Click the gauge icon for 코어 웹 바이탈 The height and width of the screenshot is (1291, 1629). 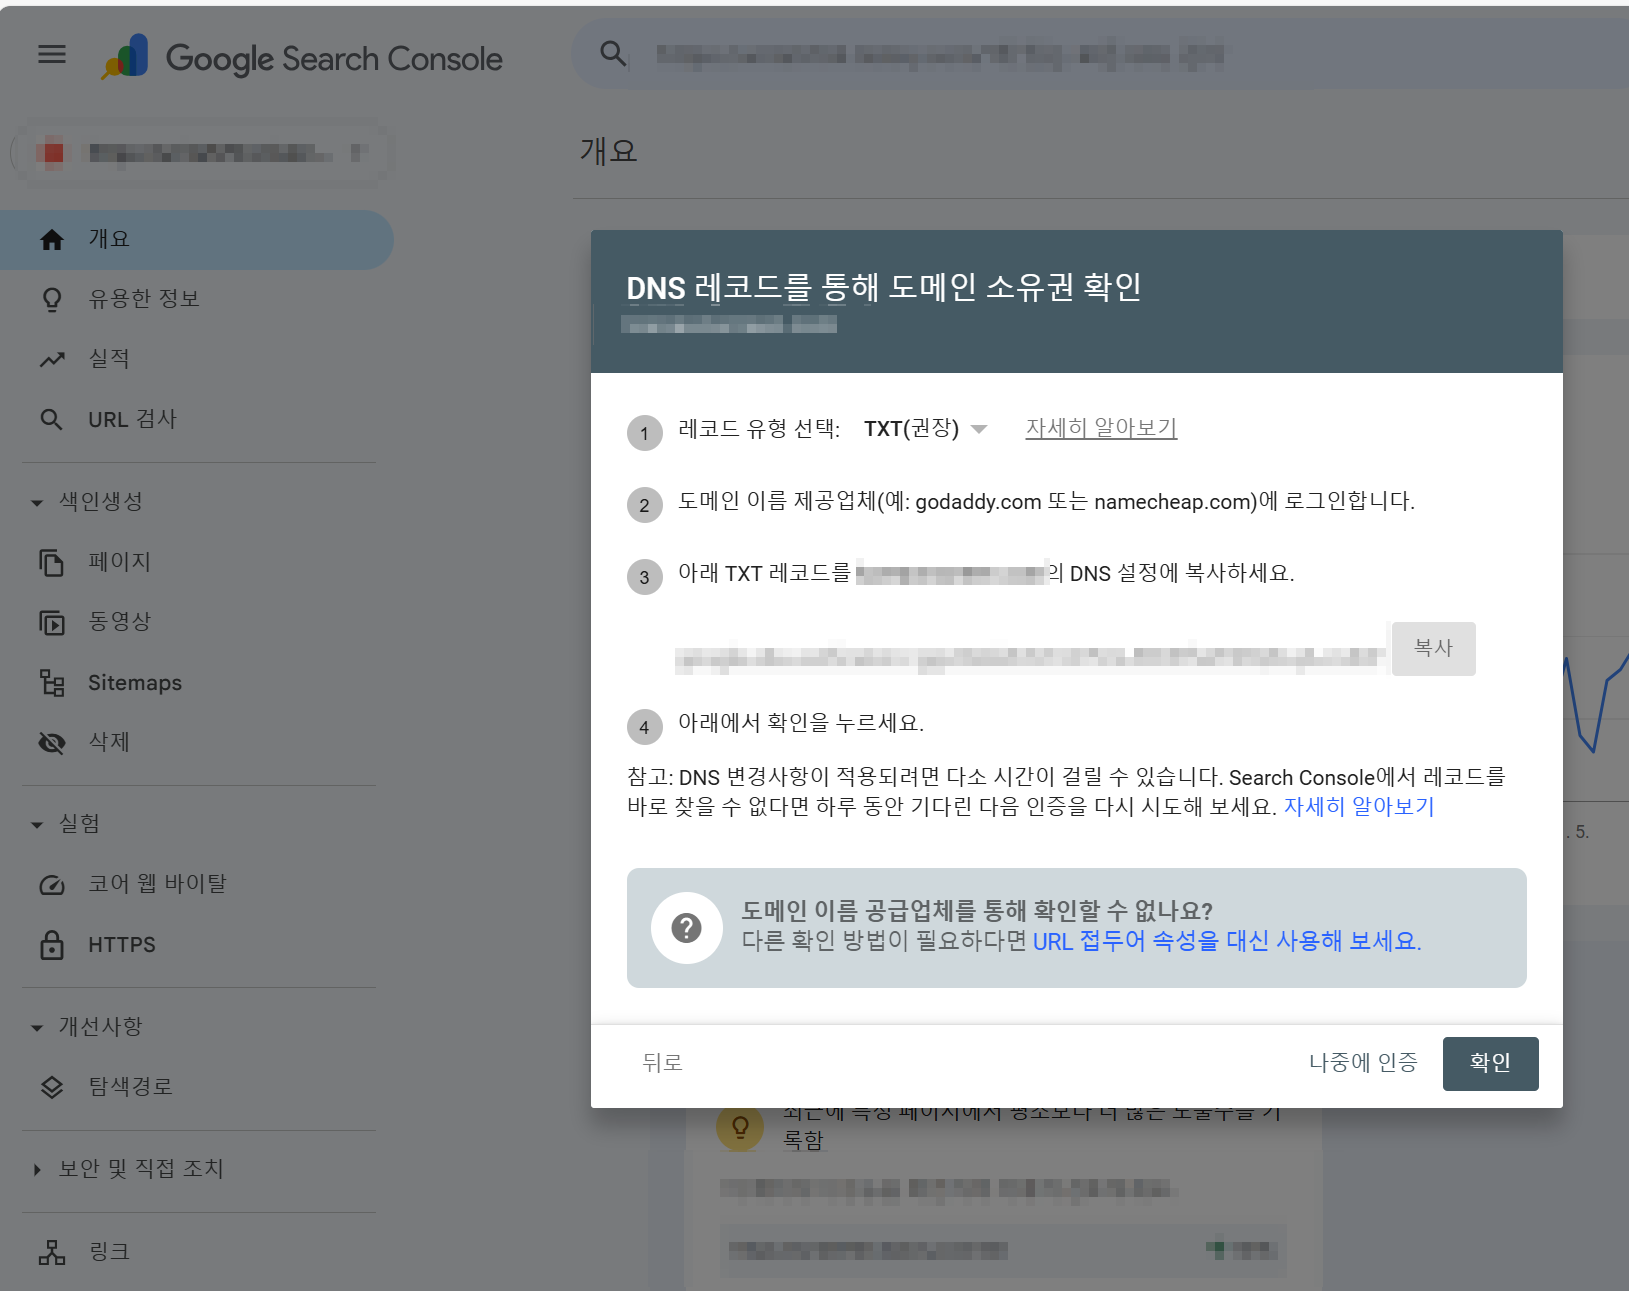[x=52, y=885]
